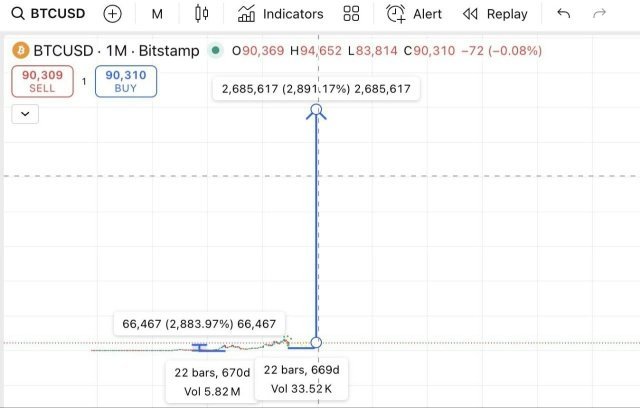Select the BTCUSD · 1M · Bitstamp legend title
The width and height of the screenshot is (640, 408).
pyautogui.click(x=115, y=50)
